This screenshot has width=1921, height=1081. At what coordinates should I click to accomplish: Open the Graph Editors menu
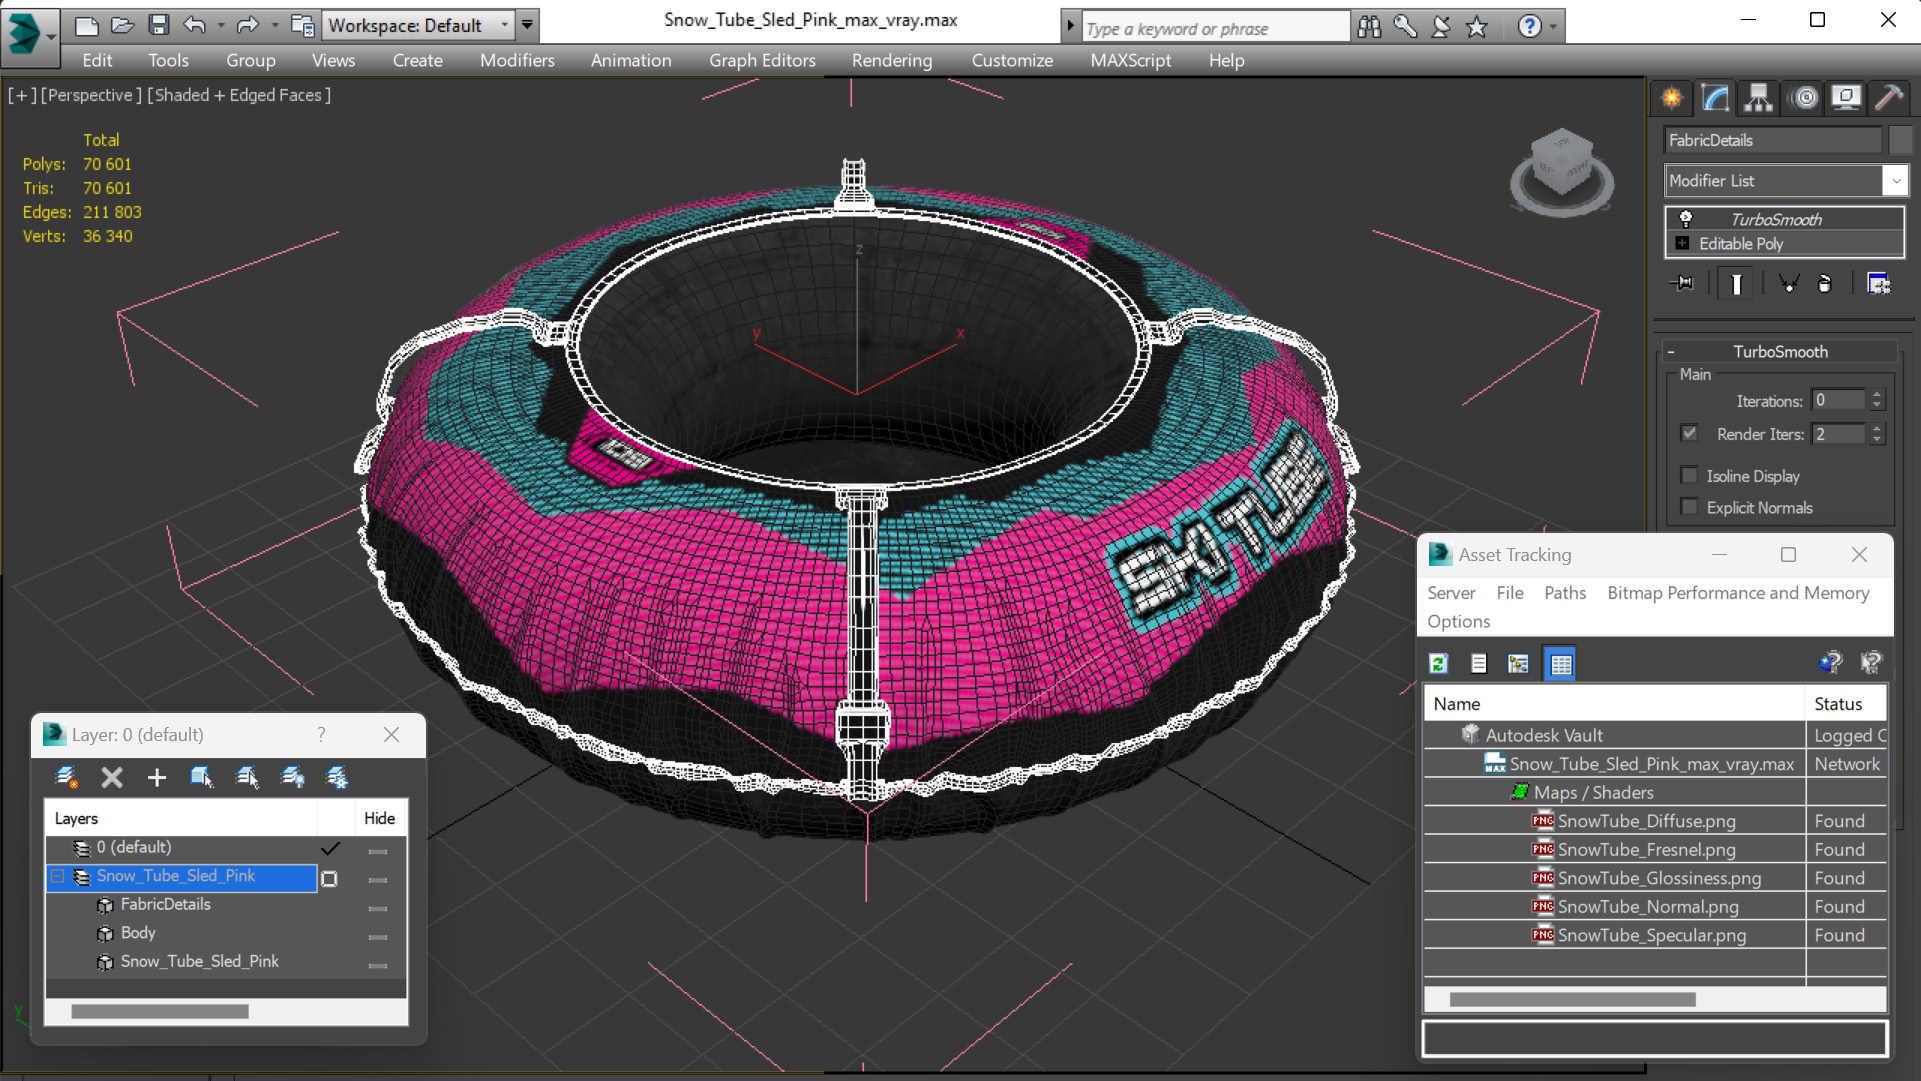point(762,60)
